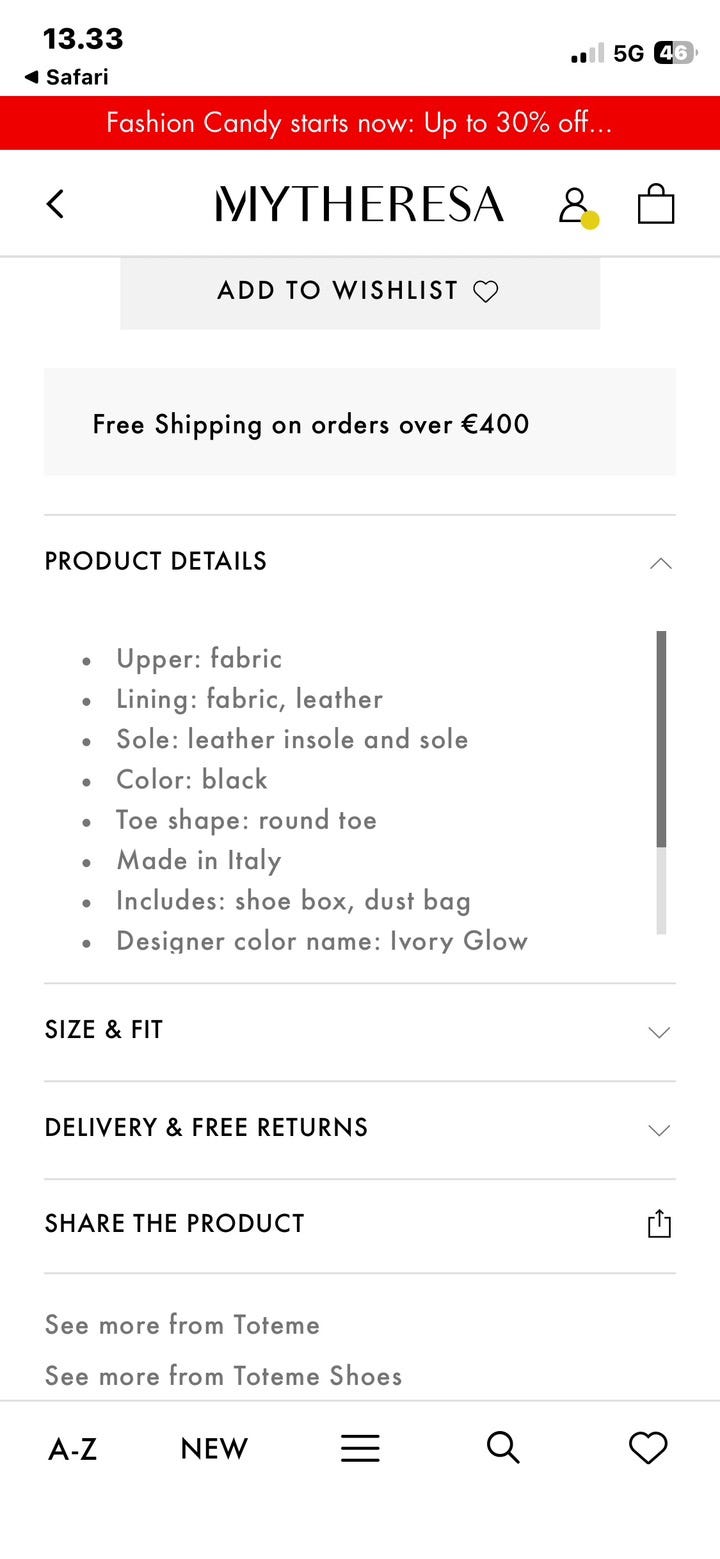Viewport: 720px width, 1559px height.
Task: Expand Delivery & Free Returns section
Action: point(658,1130)
